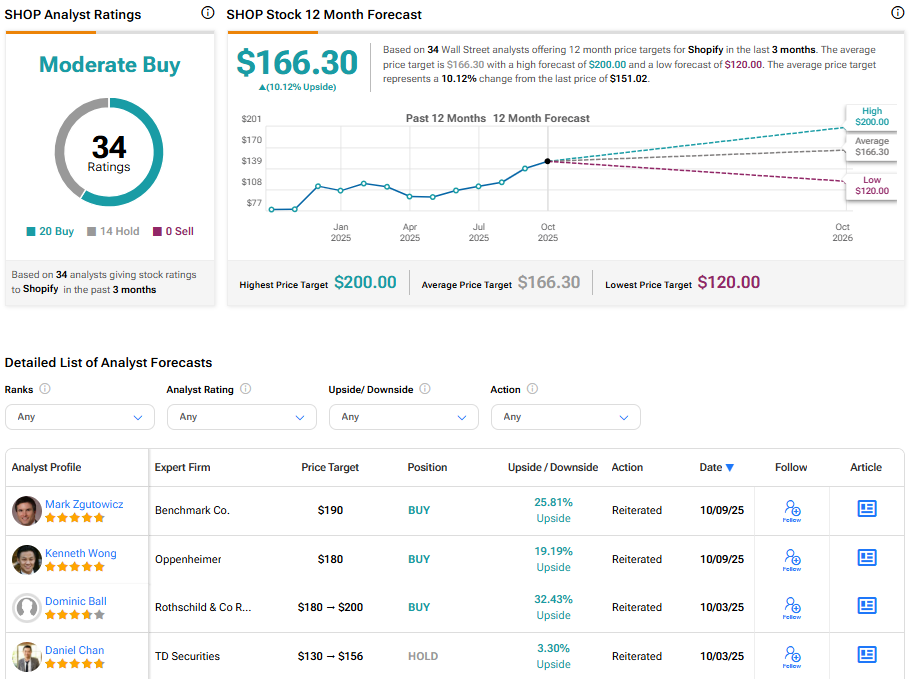Follow analyst Dominic Ball
Screen dimensions: 909x679
coord(792,607)
